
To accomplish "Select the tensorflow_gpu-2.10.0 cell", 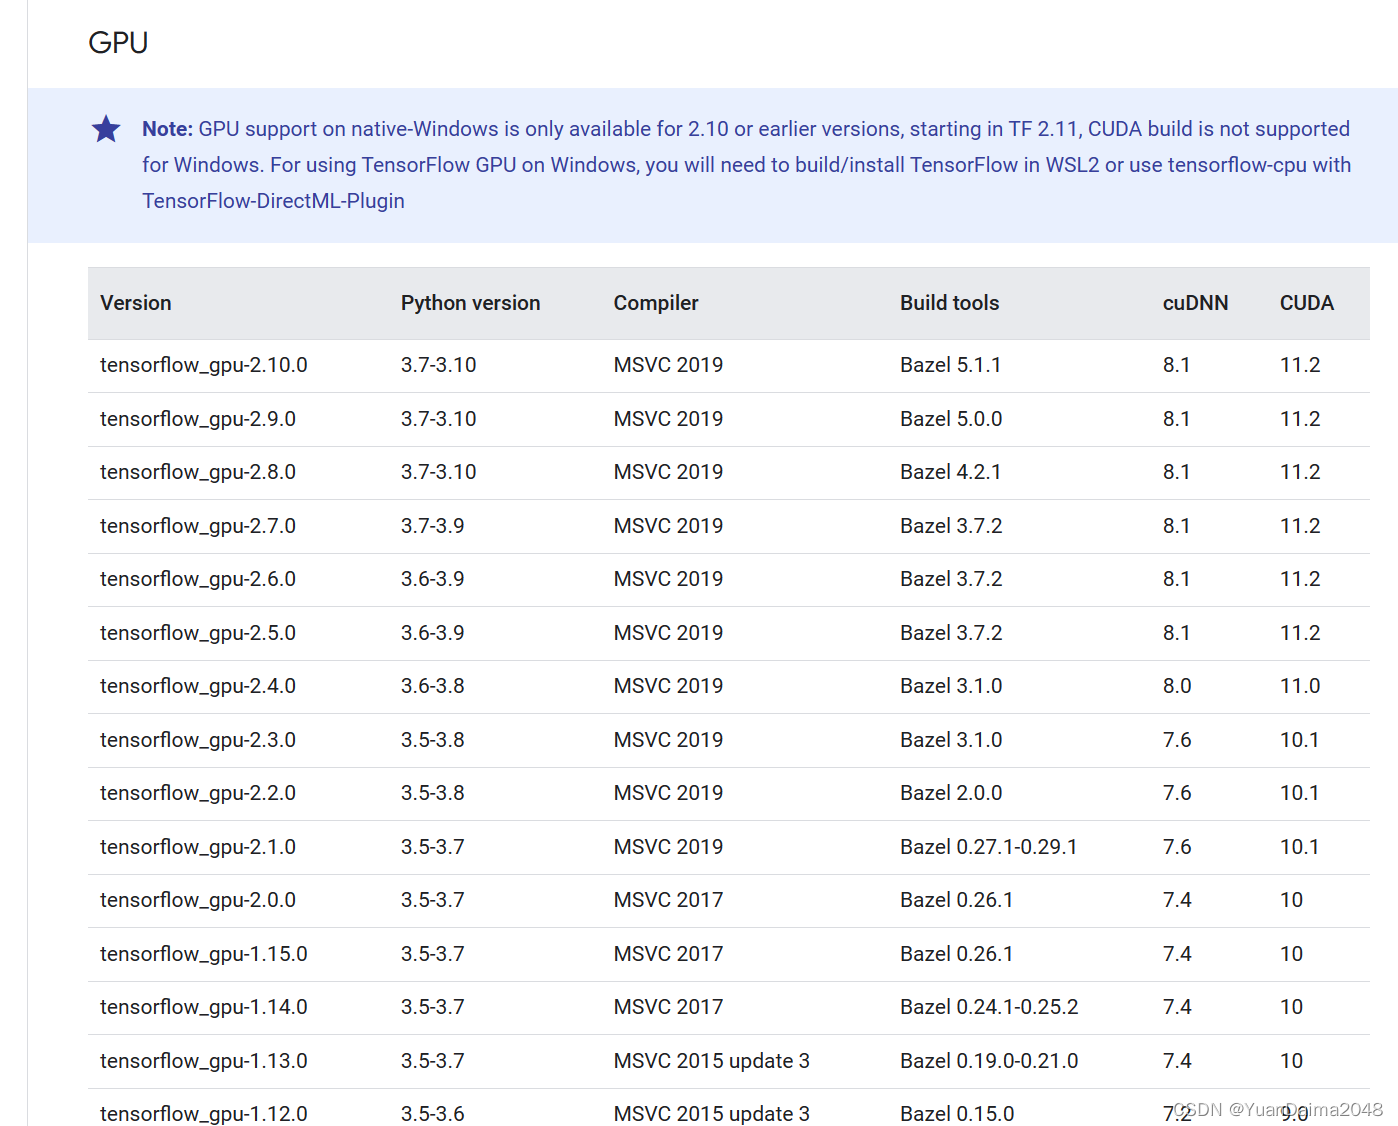I will click(204, 365).
